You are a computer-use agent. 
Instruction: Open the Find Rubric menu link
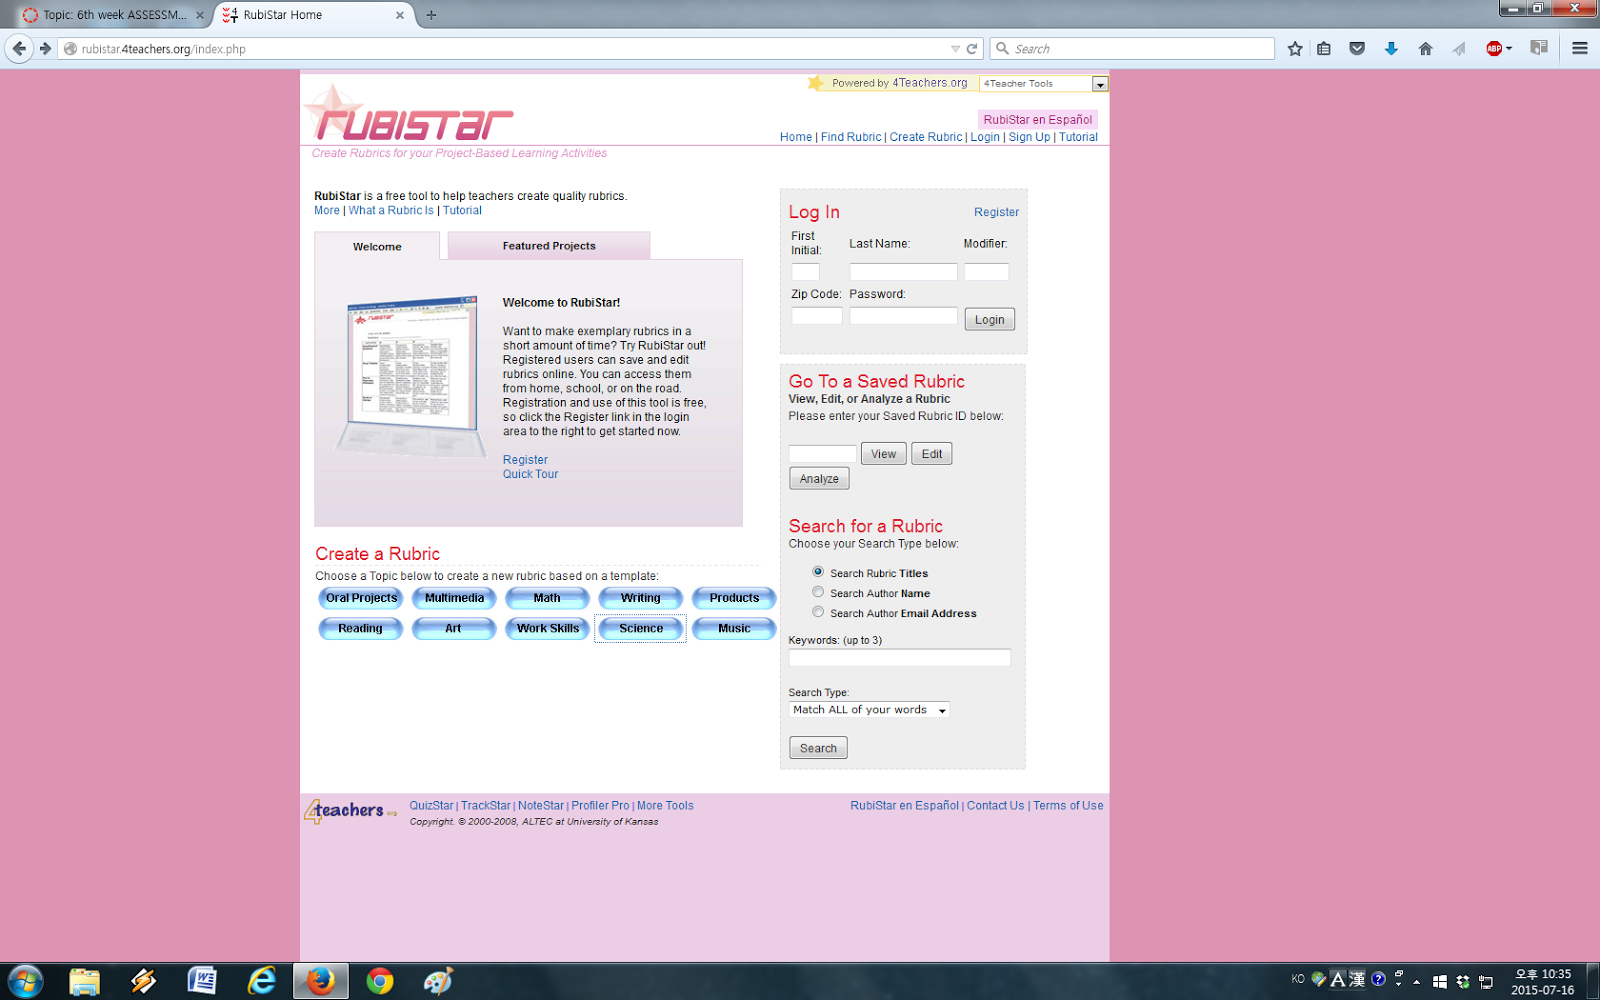coord(850,137)
